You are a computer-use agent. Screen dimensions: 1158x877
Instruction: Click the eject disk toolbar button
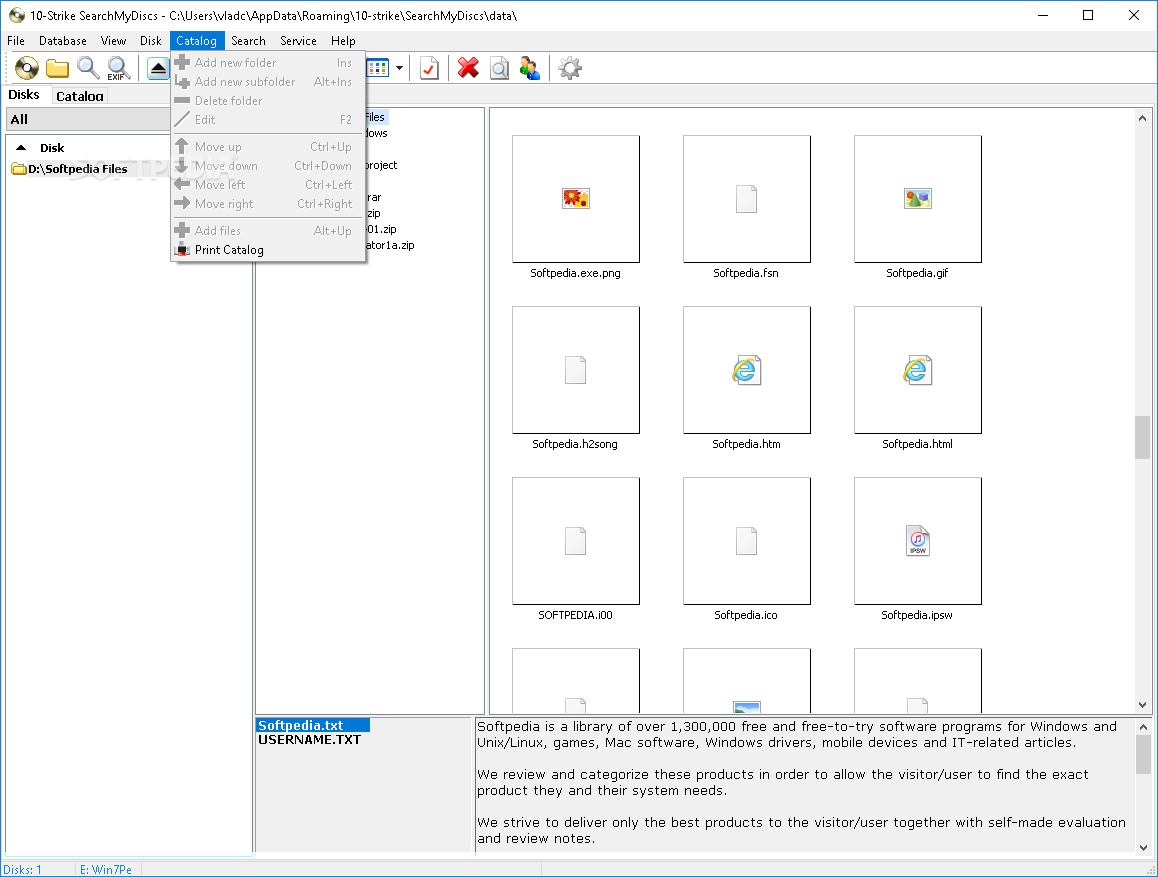click(x=158, y=69)
